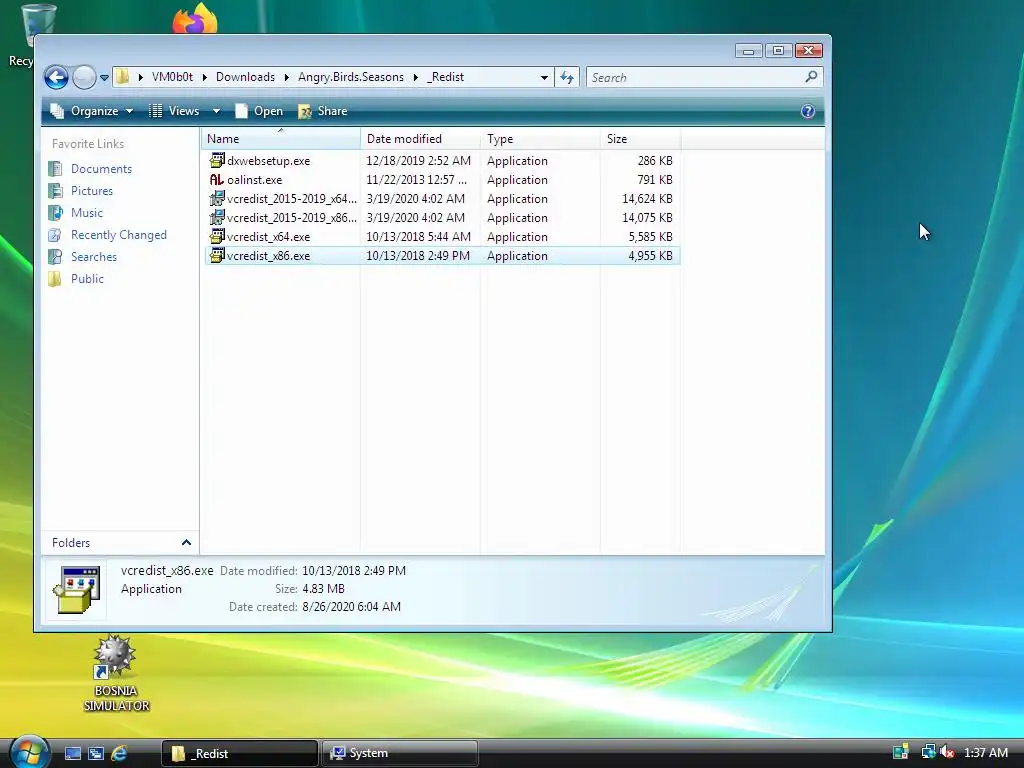1024x768 pixels.
Task: Switch to _Redist taskbar button
Action: [240, 753]
